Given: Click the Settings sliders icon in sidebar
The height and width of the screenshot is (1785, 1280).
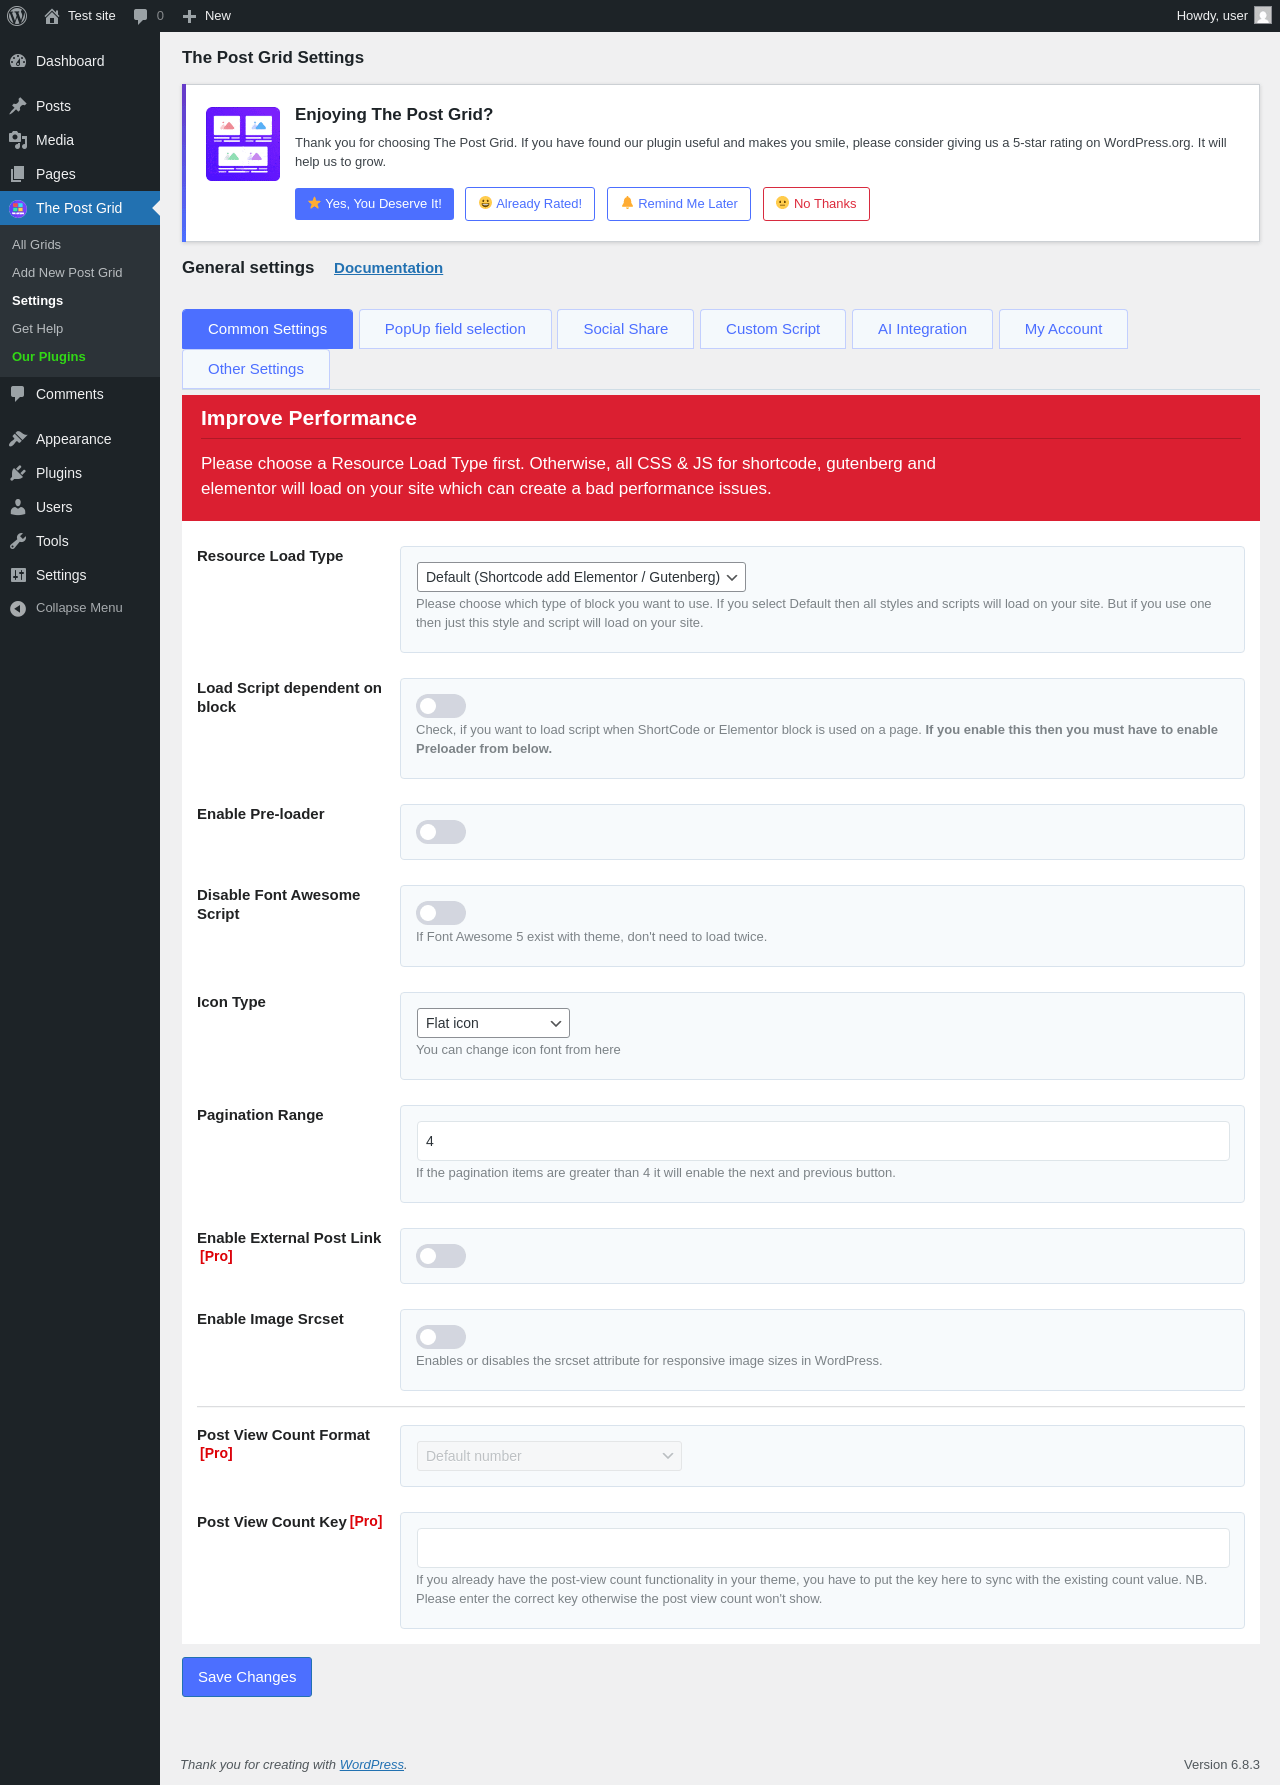Looking at the screenshot, I should pos(18,575).
